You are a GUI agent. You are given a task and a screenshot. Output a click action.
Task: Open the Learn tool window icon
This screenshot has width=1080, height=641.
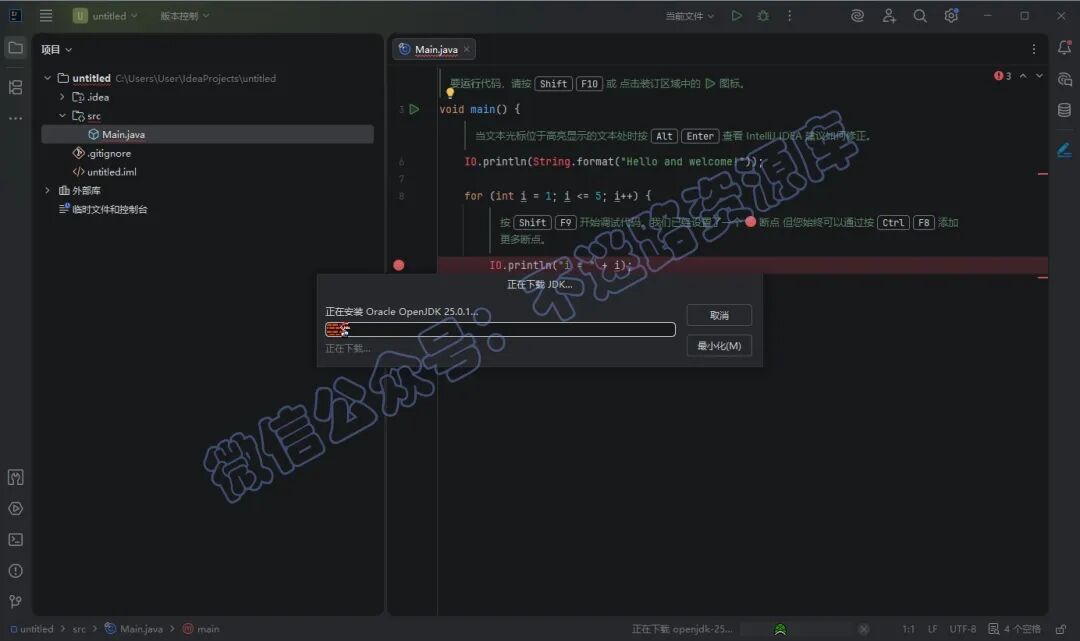pyautogui.click(x=15, y=477)
